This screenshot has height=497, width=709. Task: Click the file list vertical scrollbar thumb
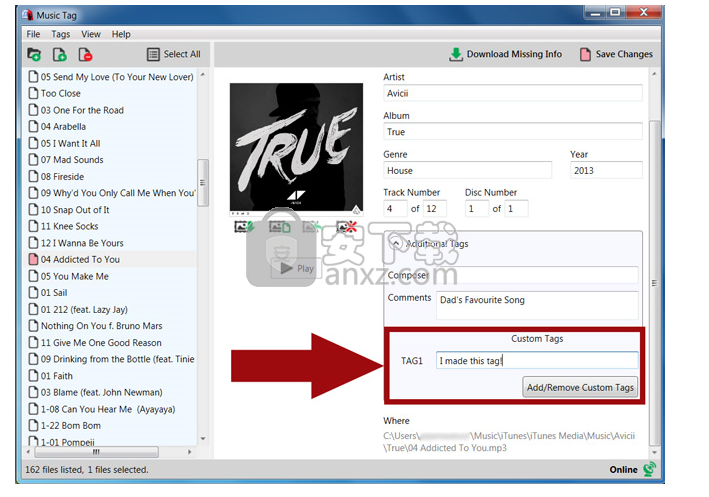point(203,182)
